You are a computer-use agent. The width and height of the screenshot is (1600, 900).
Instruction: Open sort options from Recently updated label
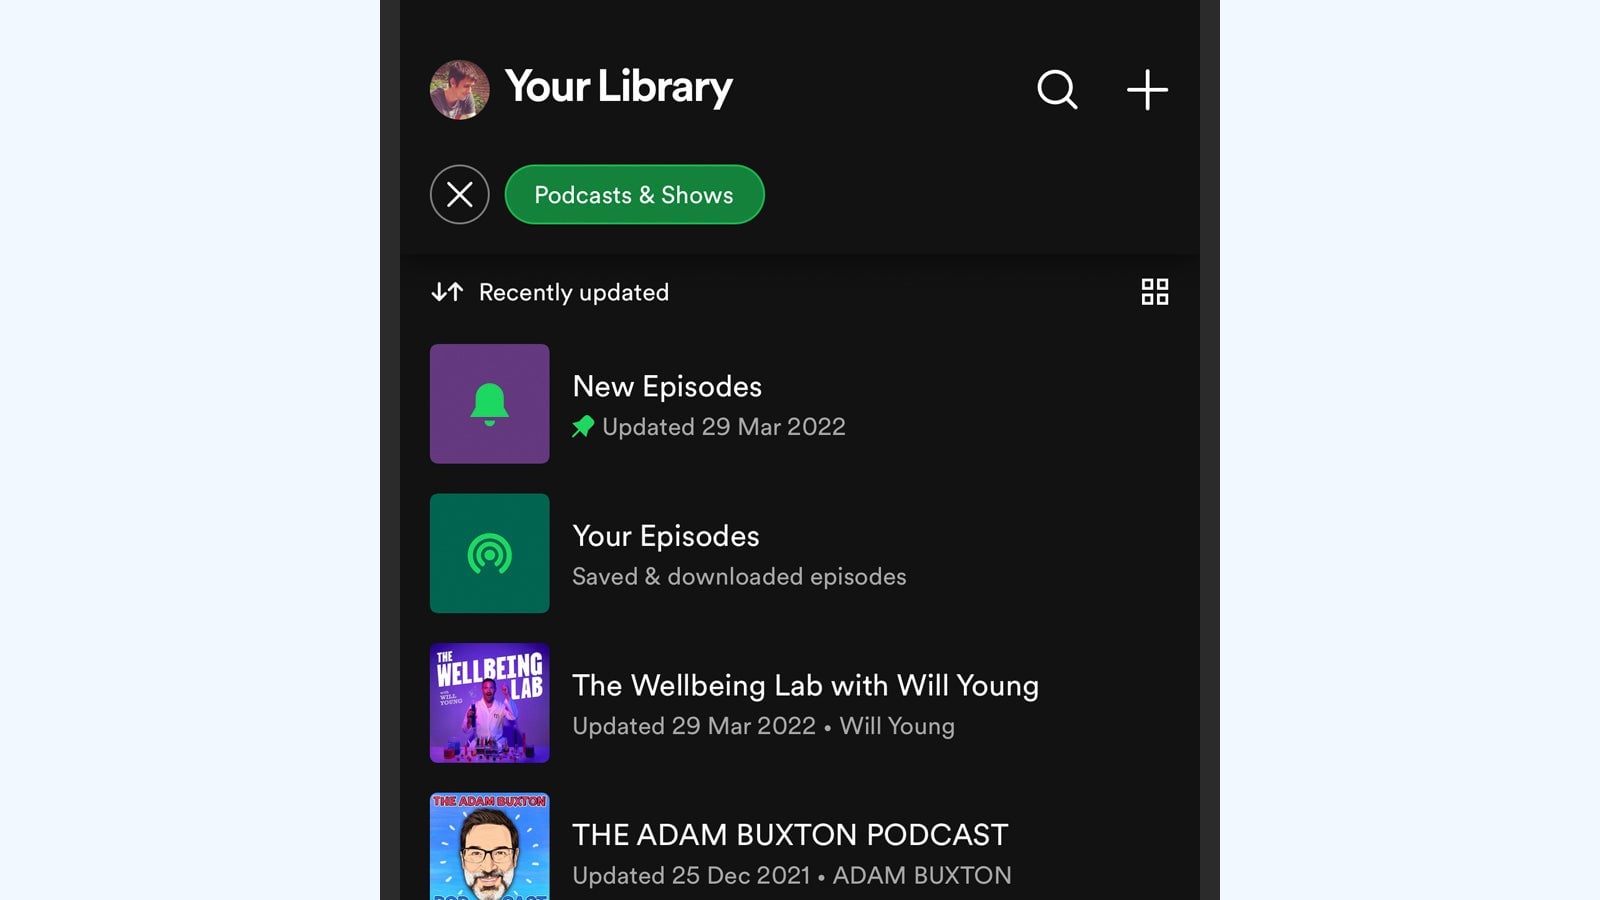[x=573, y=292]
